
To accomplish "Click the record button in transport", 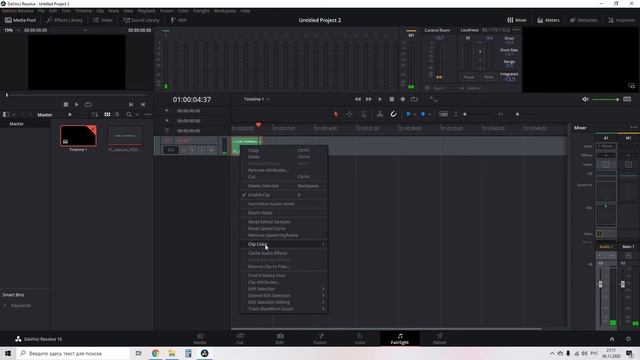I will tap(403, 99).
